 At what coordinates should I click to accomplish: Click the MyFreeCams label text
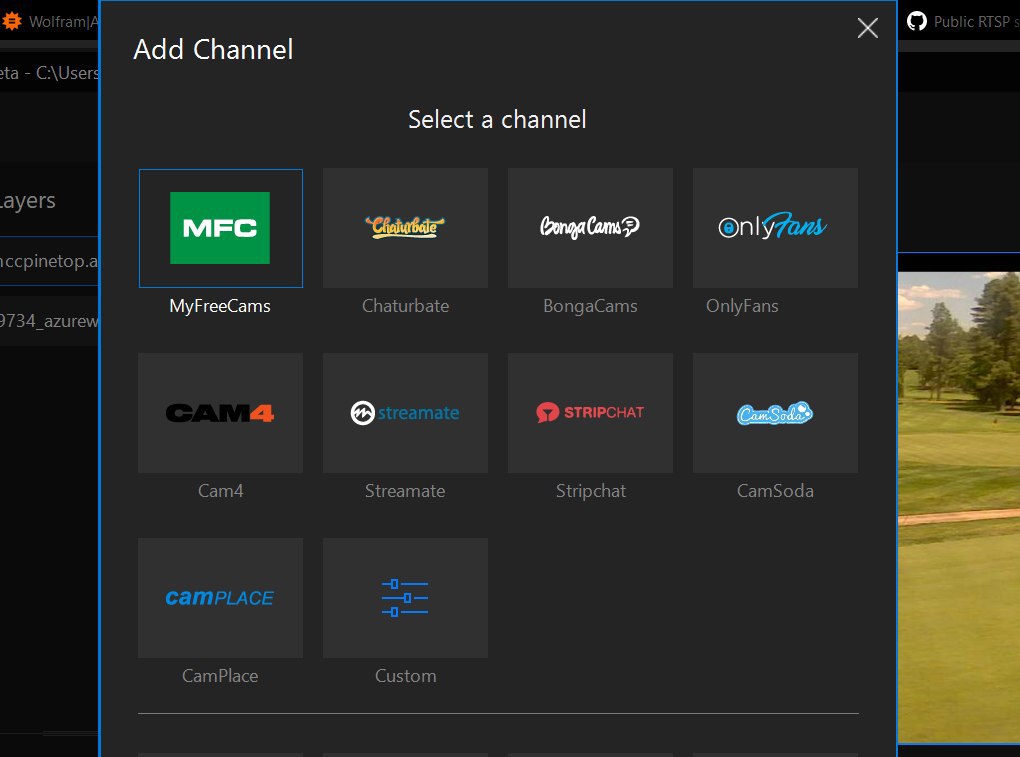point(220,306)
